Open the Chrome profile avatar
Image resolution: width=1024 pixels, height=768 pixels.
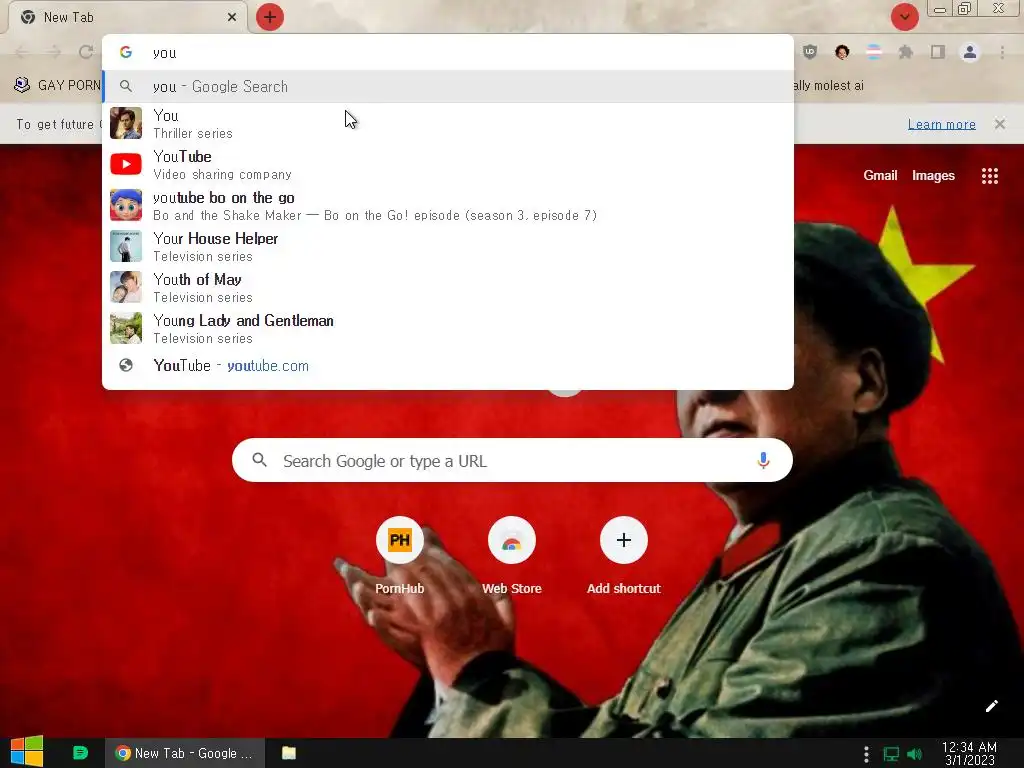970,52
